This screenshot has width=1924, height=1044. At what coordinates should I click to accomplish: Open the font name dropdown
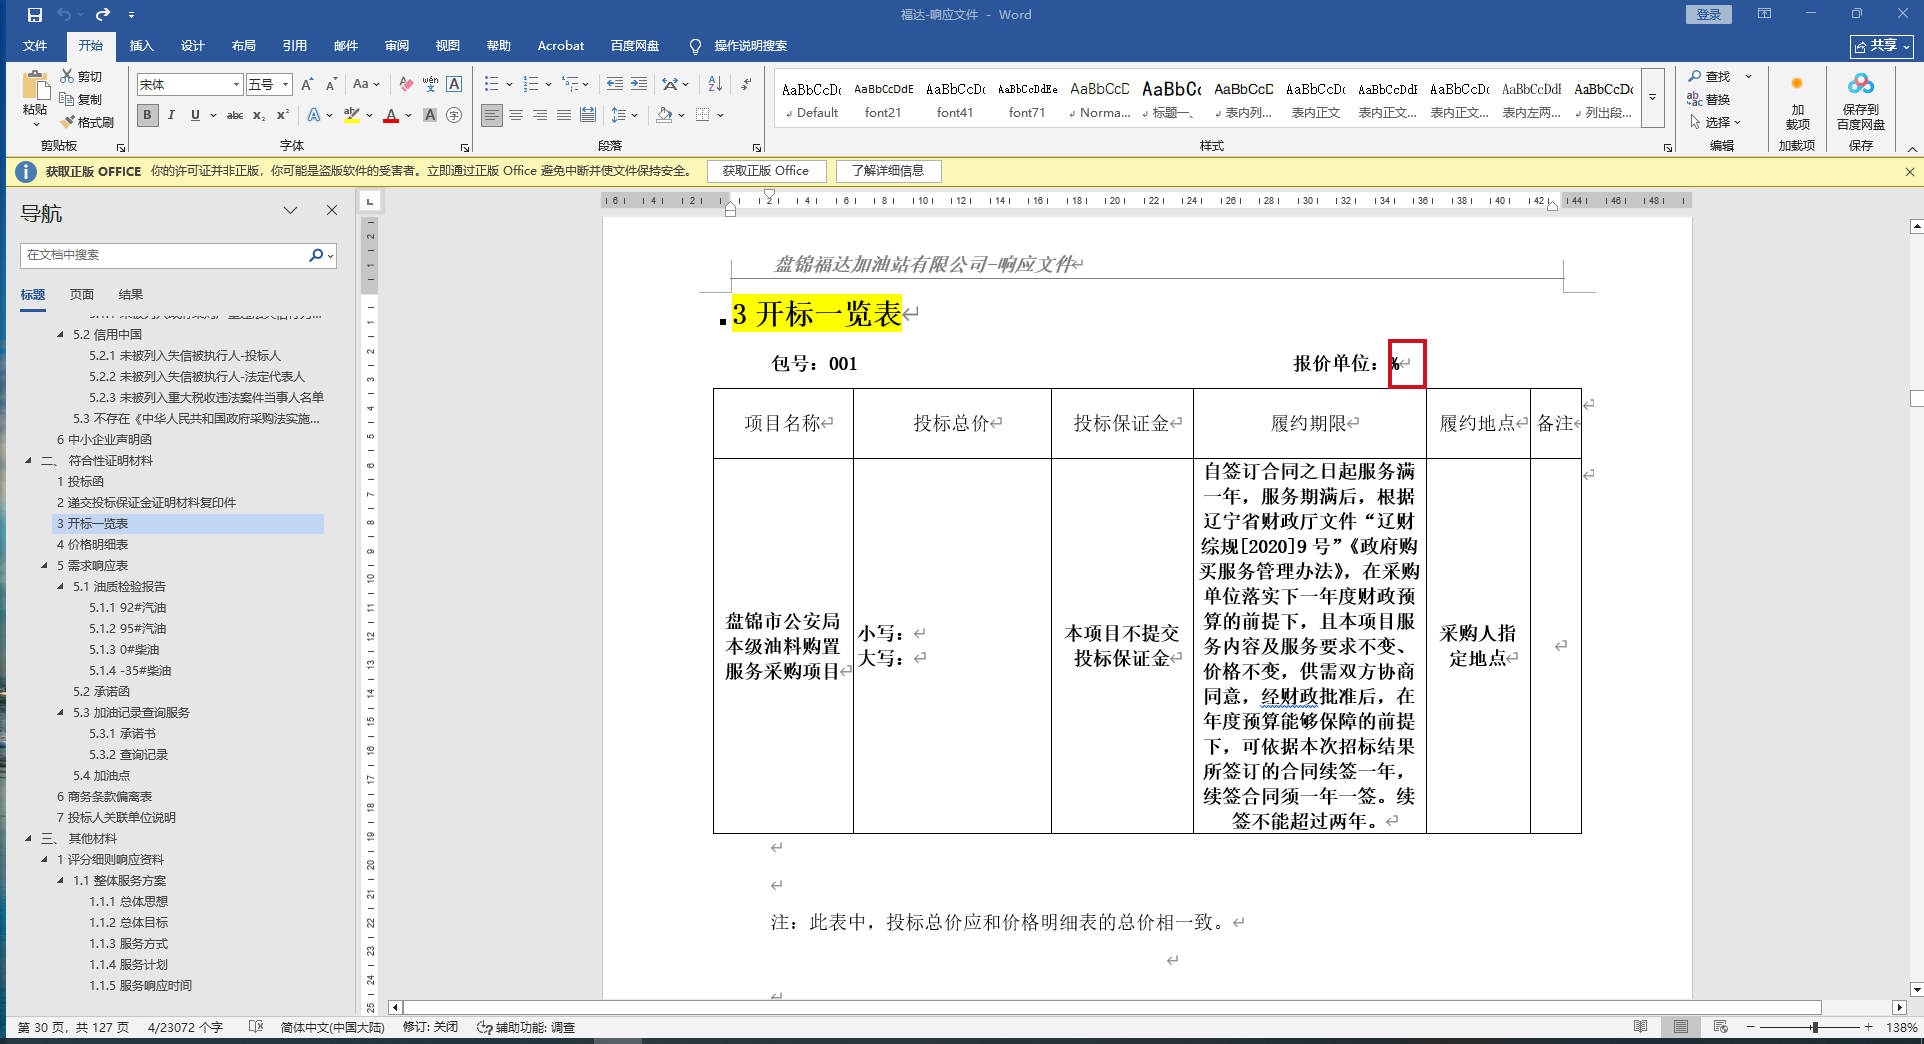pyautogui.click(x=236, y=85)
